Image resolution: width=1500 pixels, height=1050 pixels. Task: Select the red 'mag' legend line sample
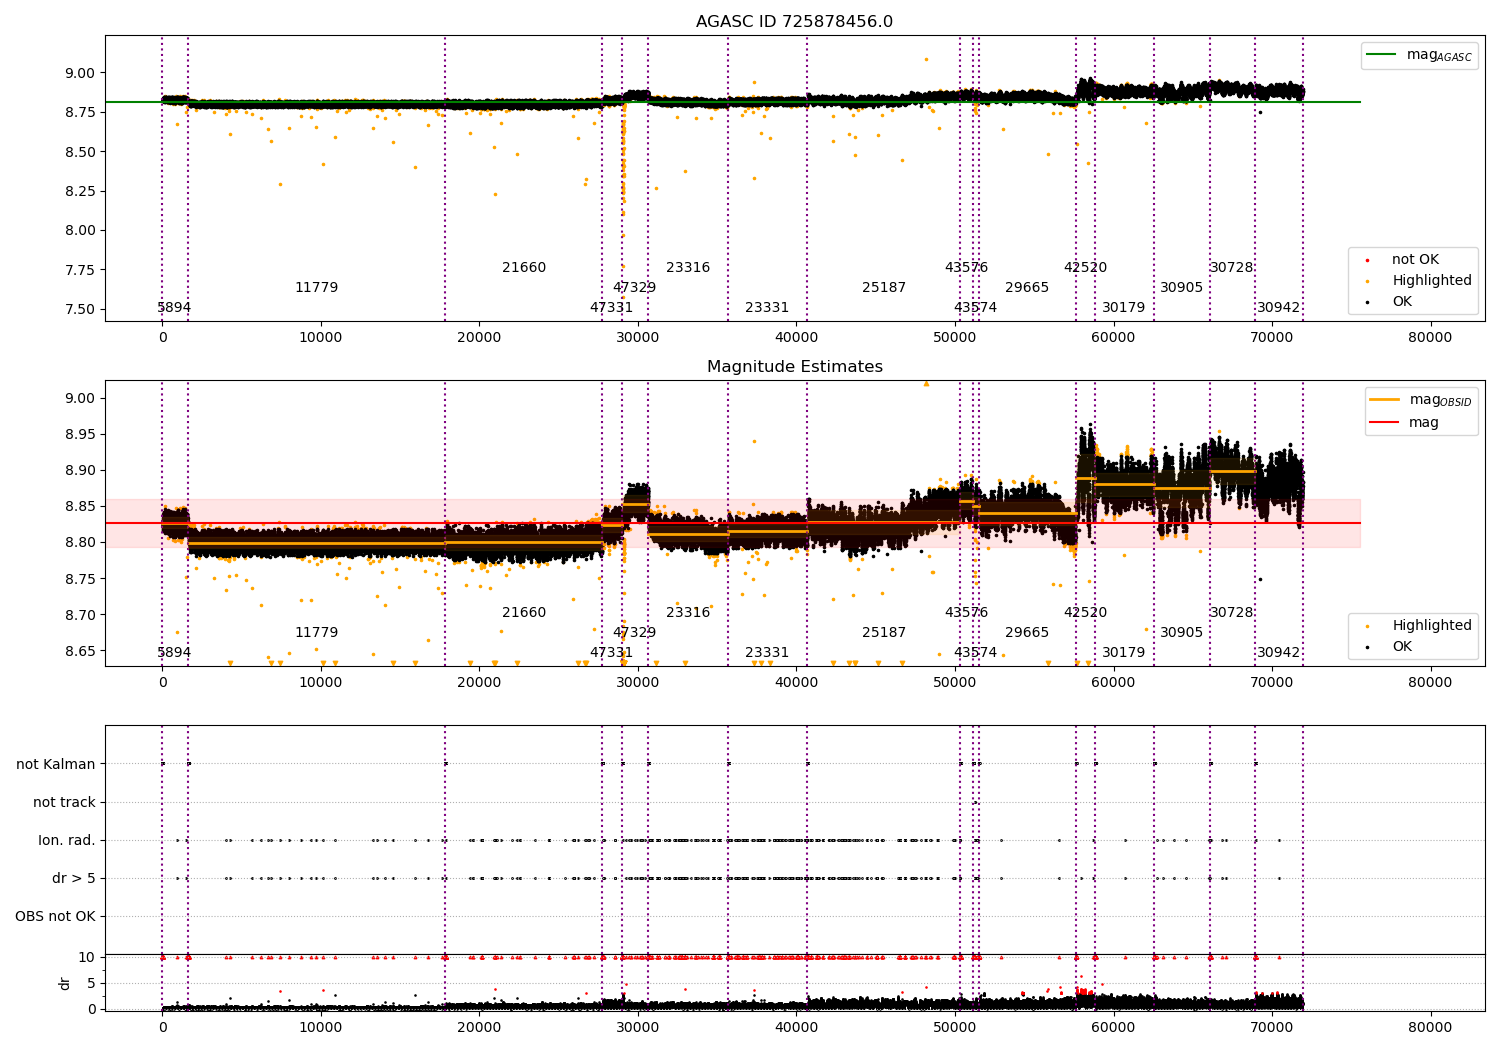pos(1385,423)
